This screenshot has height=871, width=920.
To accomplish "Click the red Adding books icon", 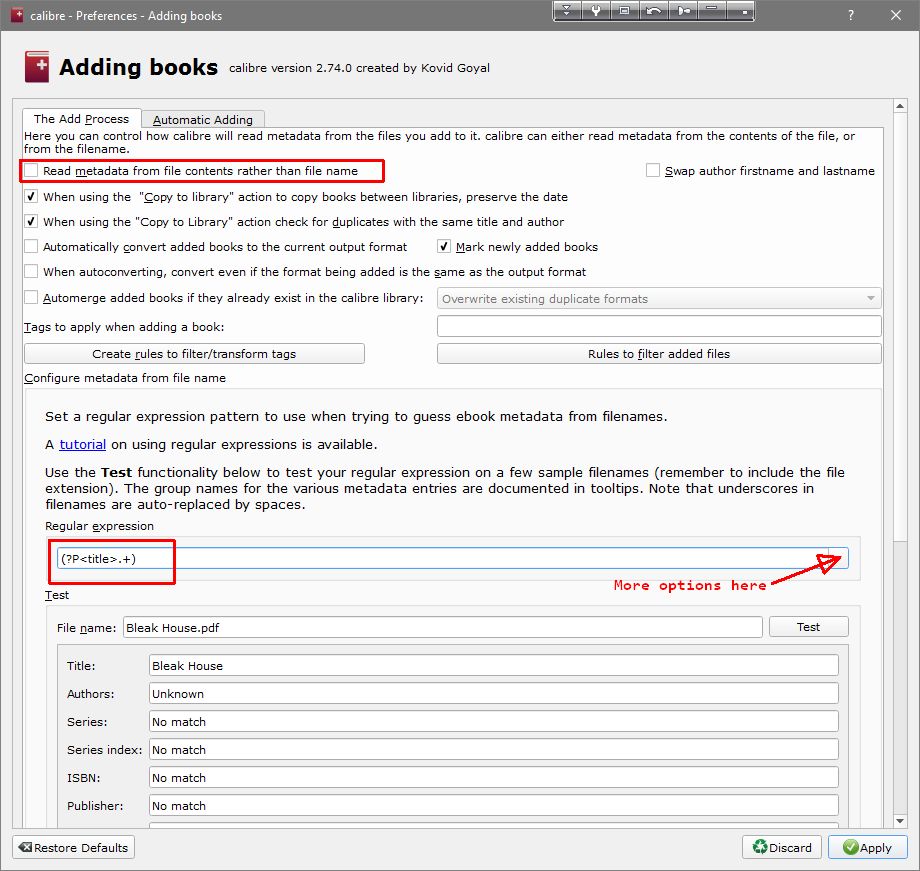I will click(36, 67).
